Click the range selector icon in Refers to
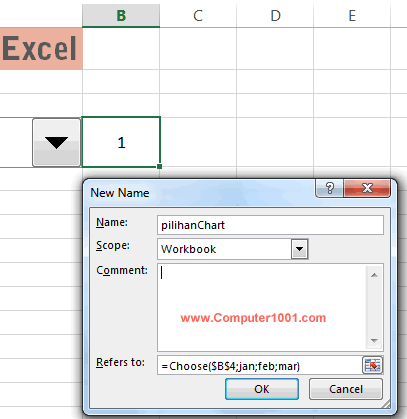 (x=373, y=365)
